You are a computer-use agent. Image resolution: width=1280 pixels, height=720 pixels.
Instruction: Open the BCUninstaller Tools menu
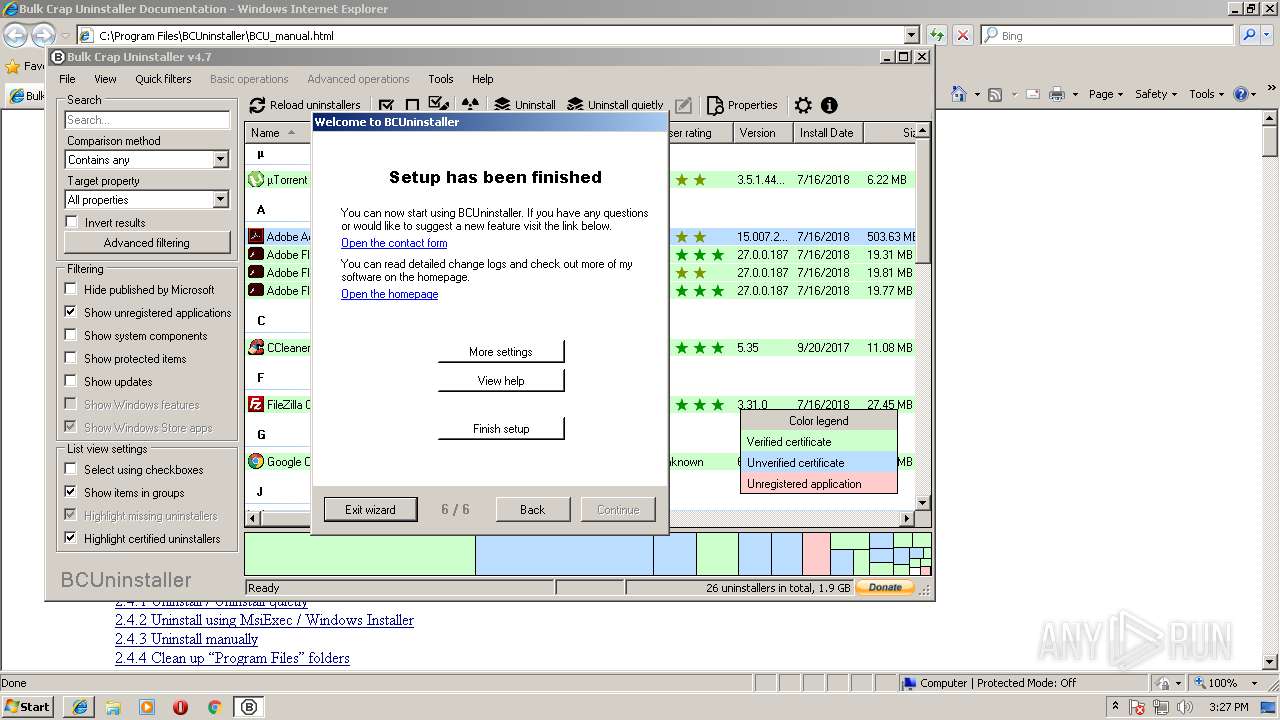pyautogui.click(x=440, y=79)
